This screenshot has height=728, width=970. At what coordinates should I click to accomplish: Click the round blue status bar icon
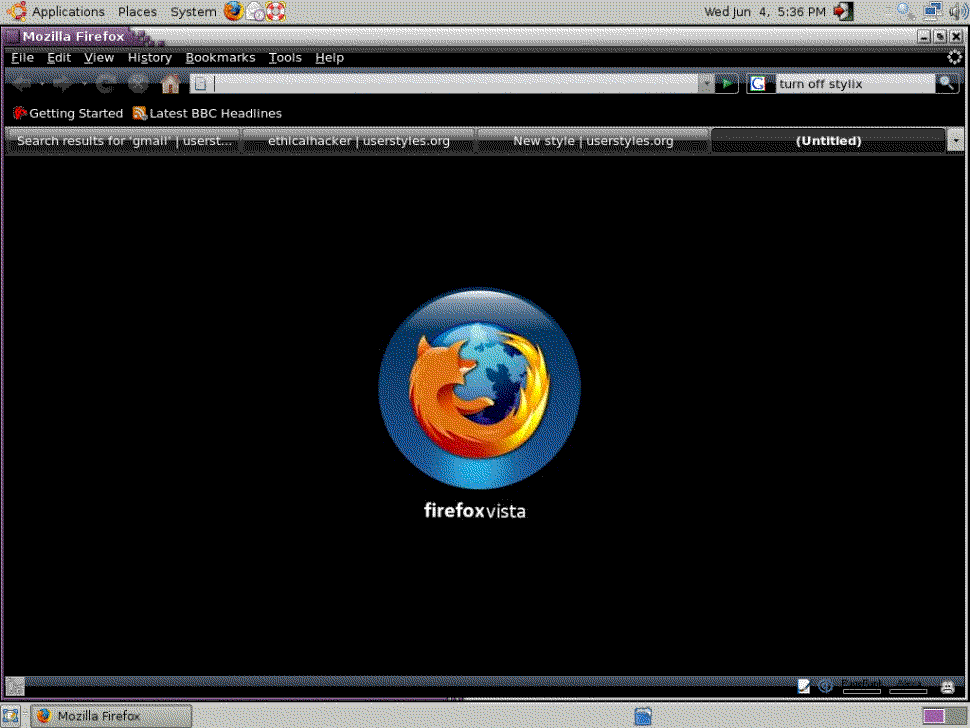(x=825, y=685)
